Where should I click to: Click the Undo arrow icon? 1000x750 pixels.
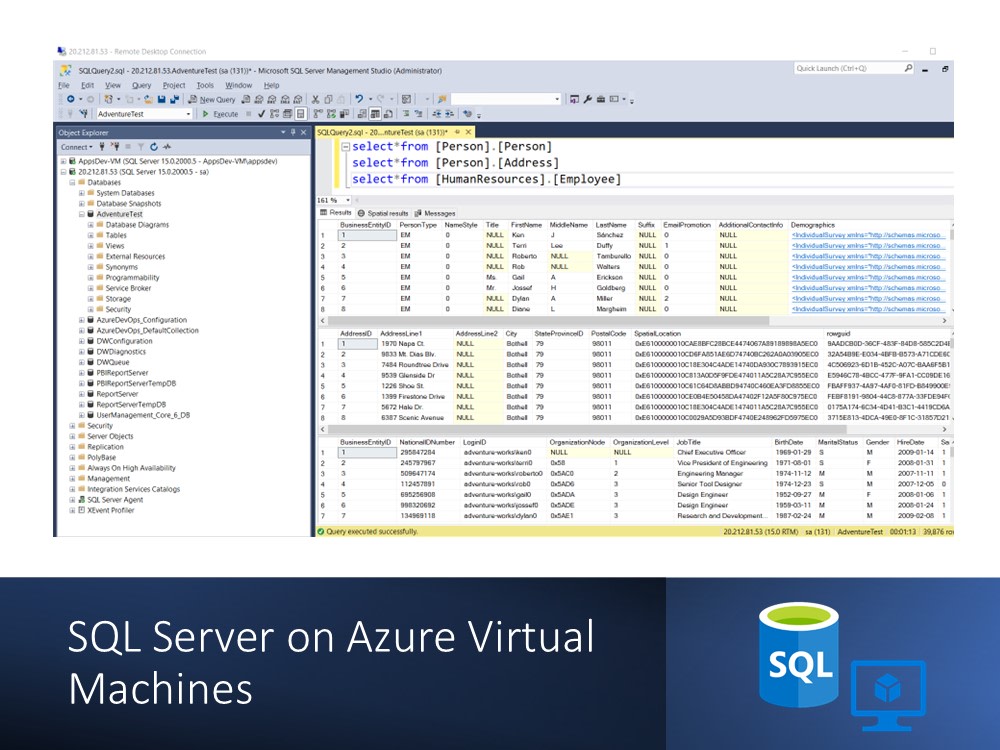pyautogui.click(x=359, y=99)
